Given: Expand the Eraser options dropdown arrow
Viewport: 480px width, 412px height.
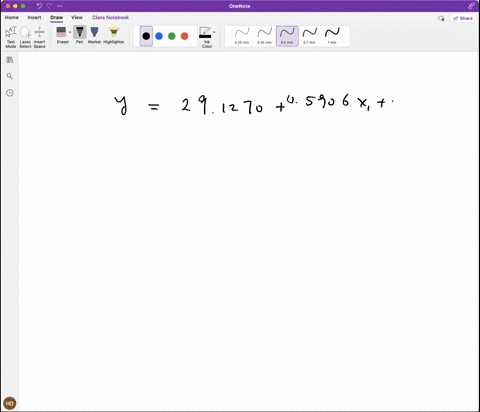Looking at the screenshot, I should [x=70, y=32].
